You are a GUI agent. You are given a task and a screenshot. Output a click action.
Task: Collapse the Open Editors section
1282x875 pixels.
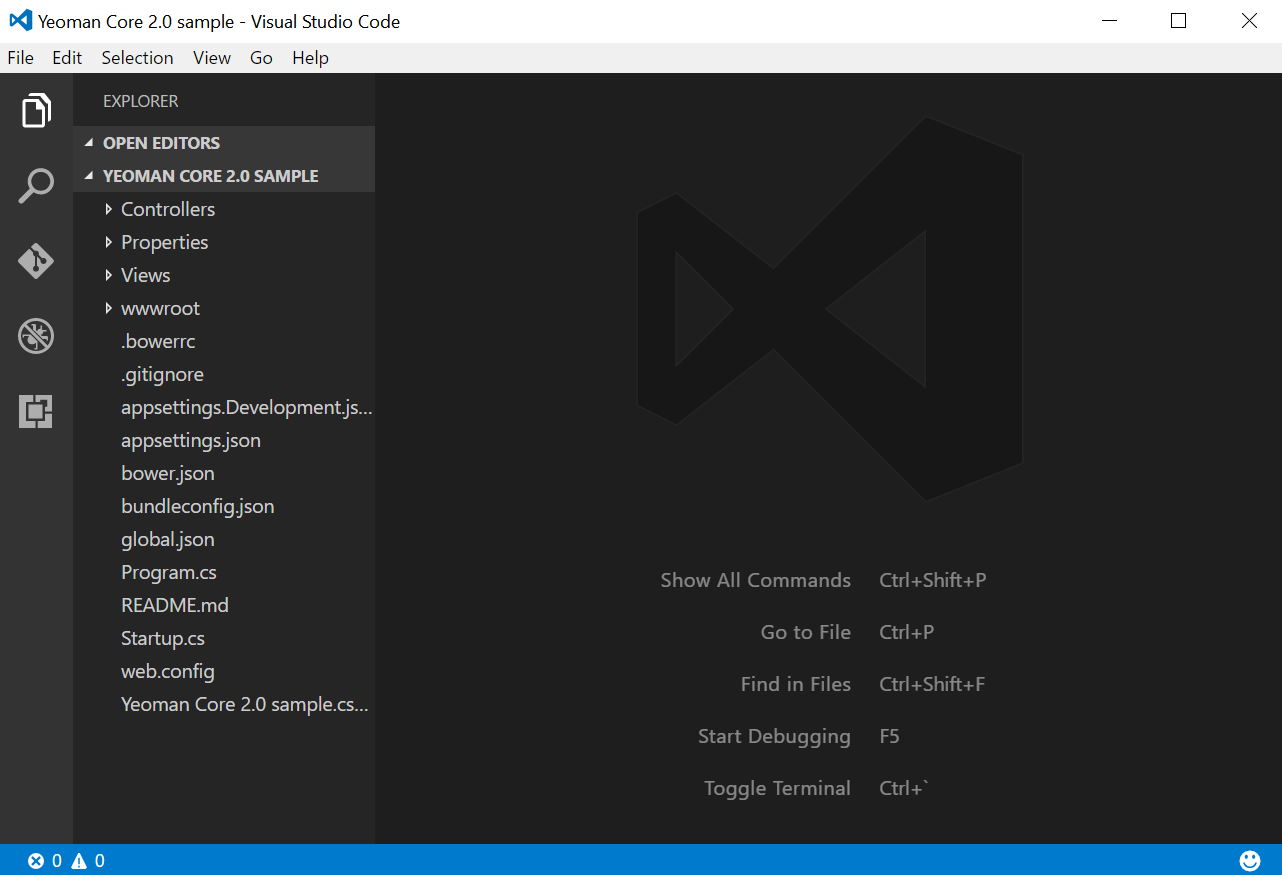click(224, 143)
